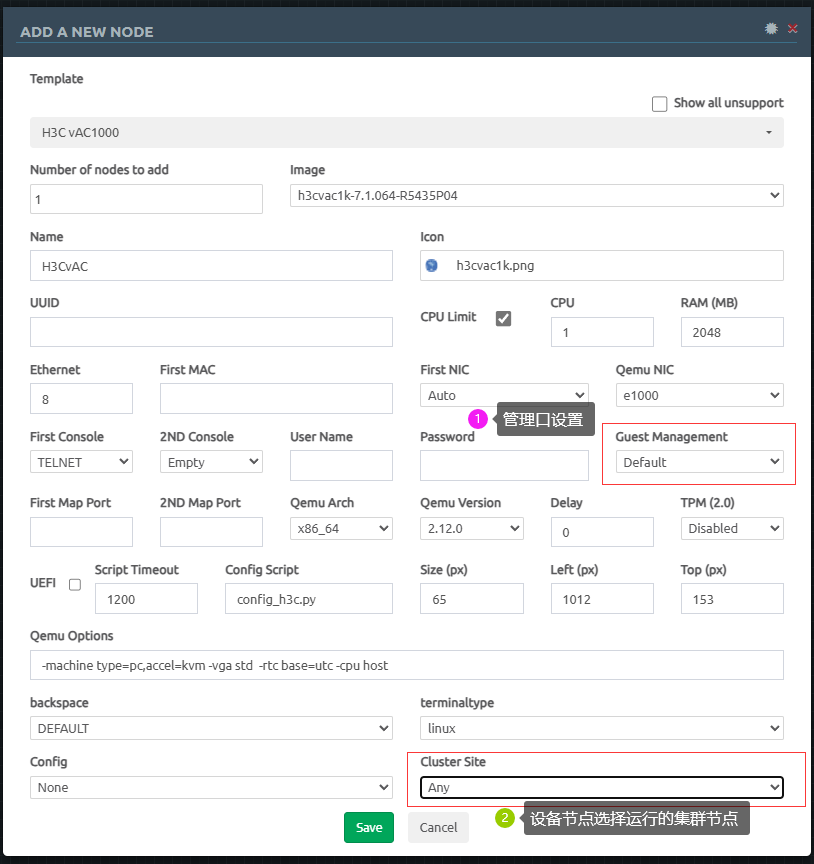Click the Script Timeout field
Viewport: 814px width, 864px height.
[x=146, y=598]
